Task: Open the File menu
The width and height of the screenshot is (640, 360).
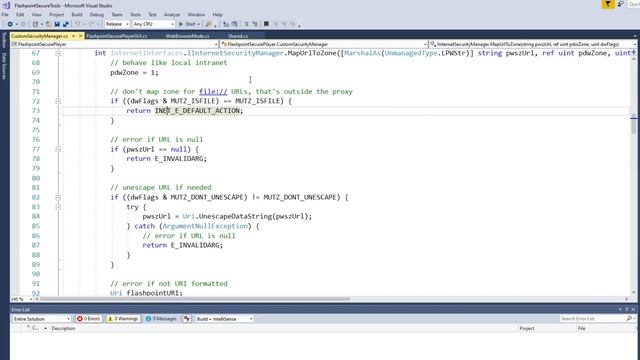Action: (5, 15)
